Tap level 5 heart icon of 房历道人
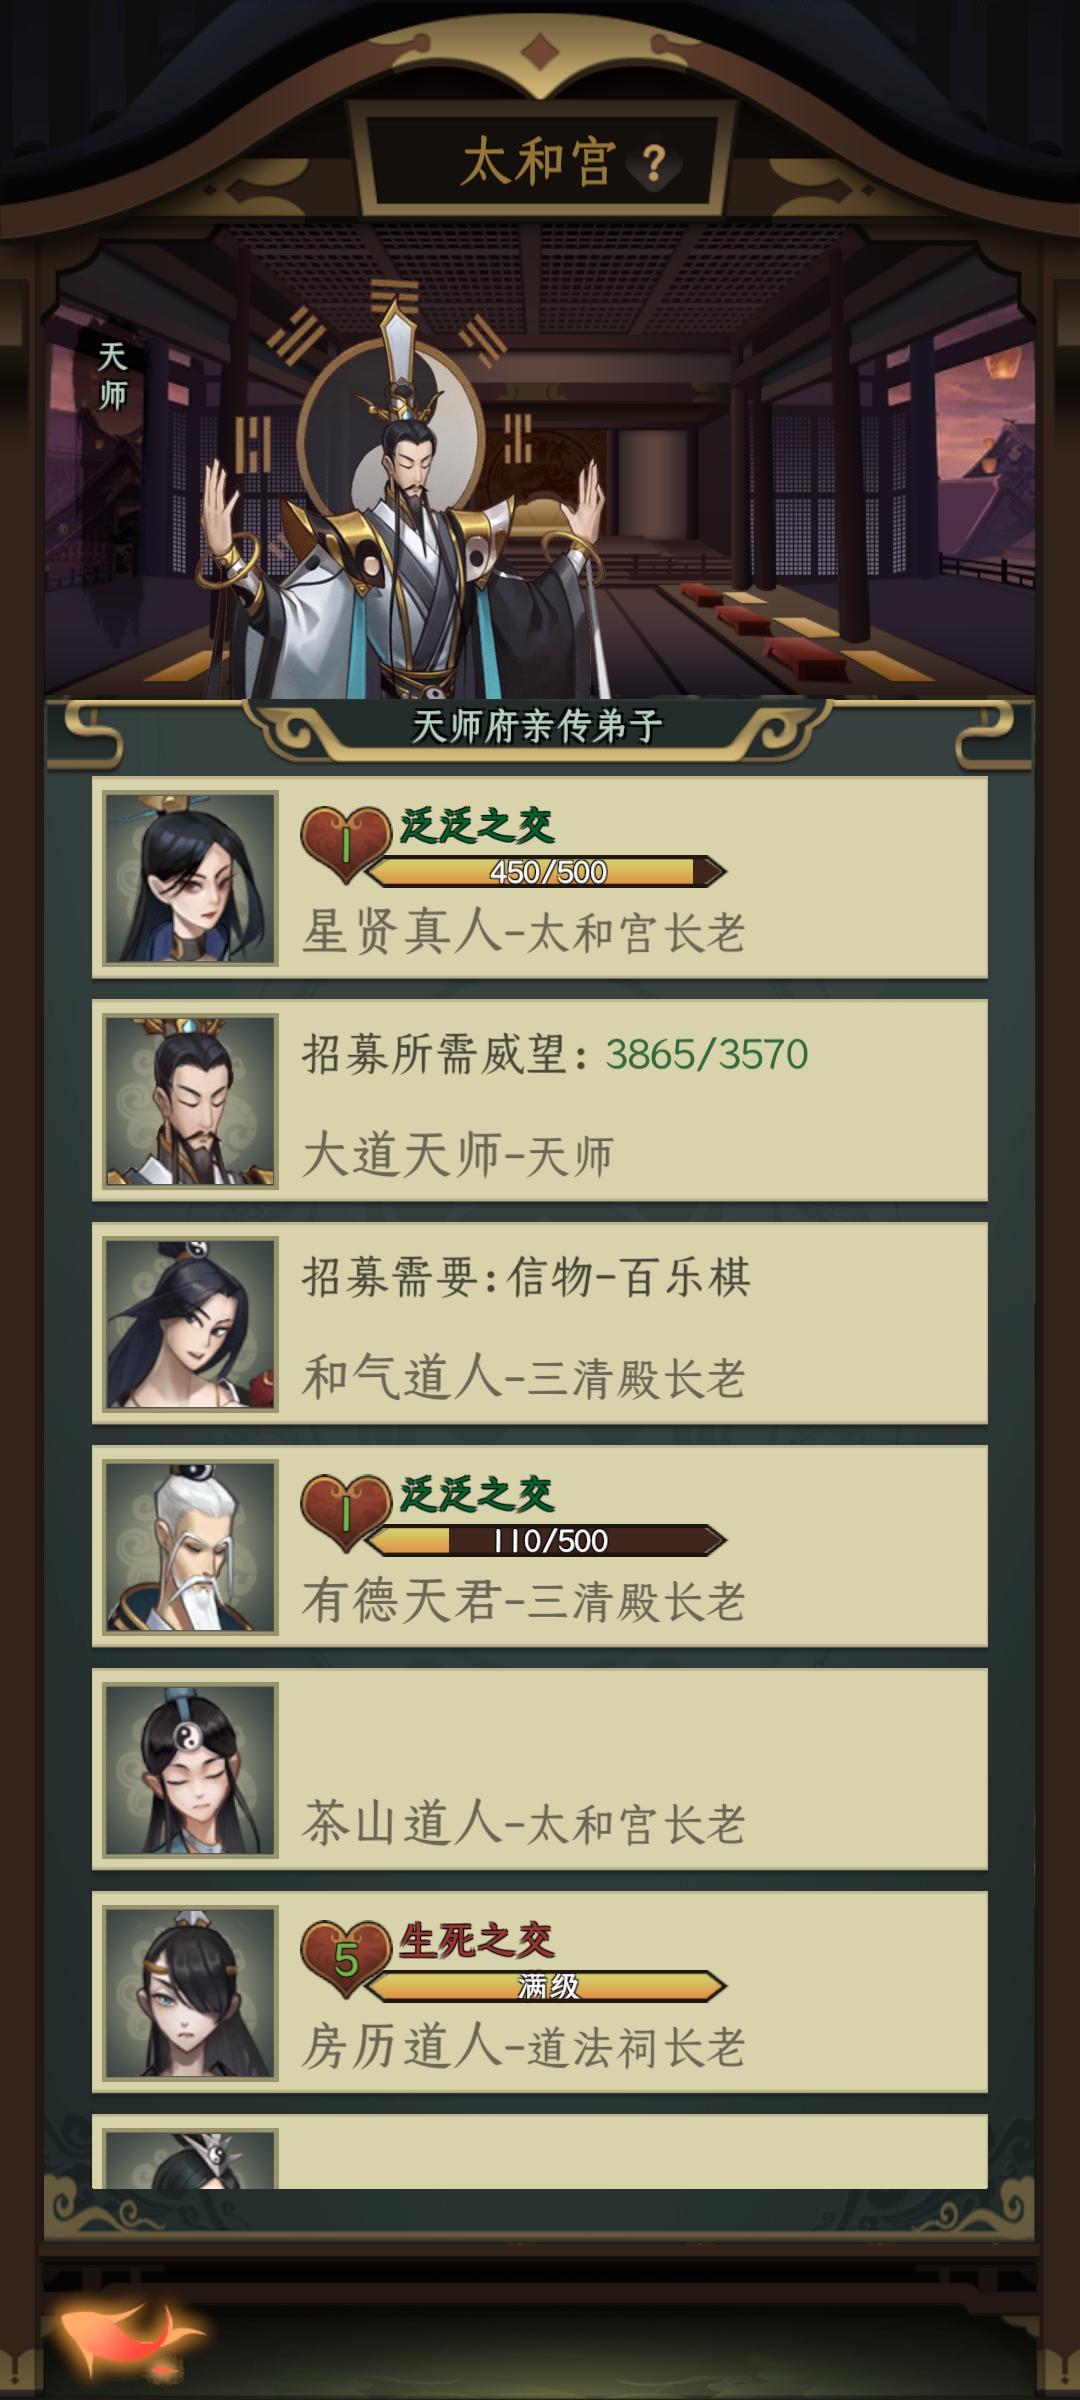The height and width of the screenshot is (2400, 1080). pos(345,1959)
